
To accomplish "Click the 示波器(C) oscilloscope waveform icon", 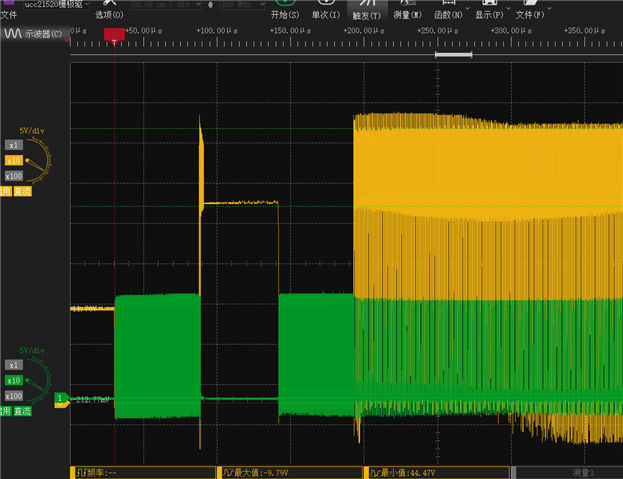I will tap(13, 33).
